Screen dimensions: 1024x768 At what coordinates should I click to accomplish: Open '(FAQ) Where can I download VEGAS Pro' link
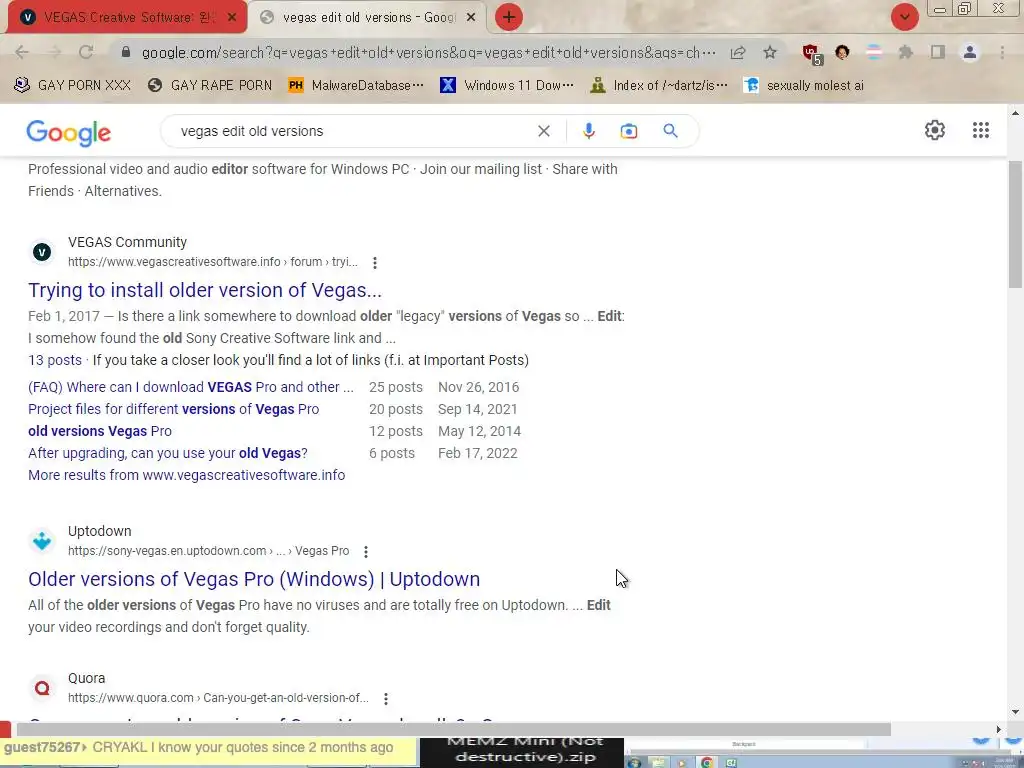pyautogui.click(x=191, y=387)
